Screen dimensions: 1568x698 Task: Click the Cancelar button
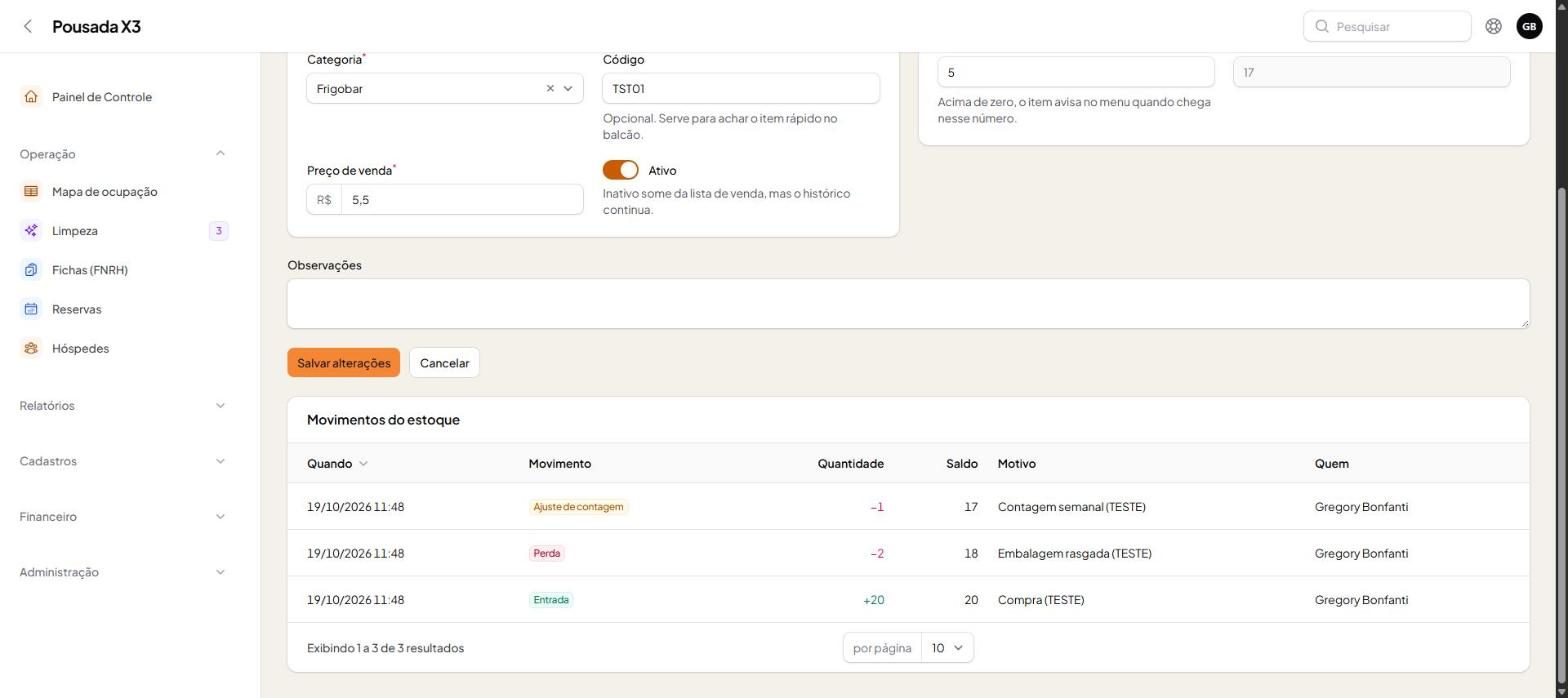click(x=444, y=363)
